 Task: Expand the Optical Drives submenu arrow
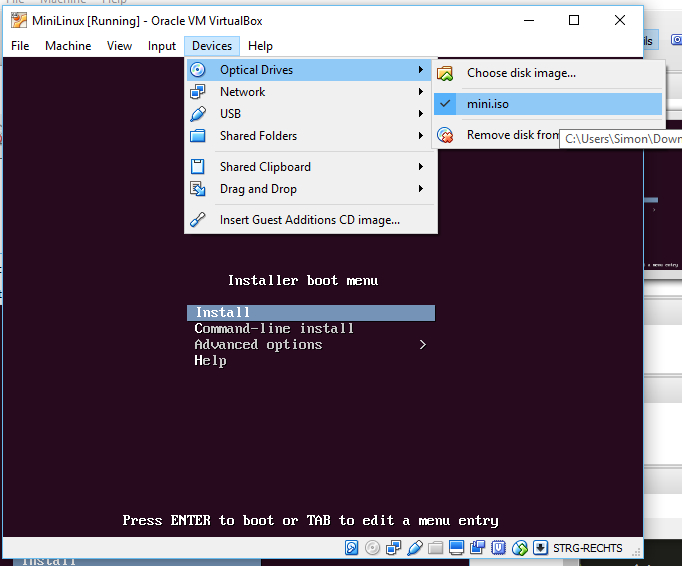click(x=421, y=70)
